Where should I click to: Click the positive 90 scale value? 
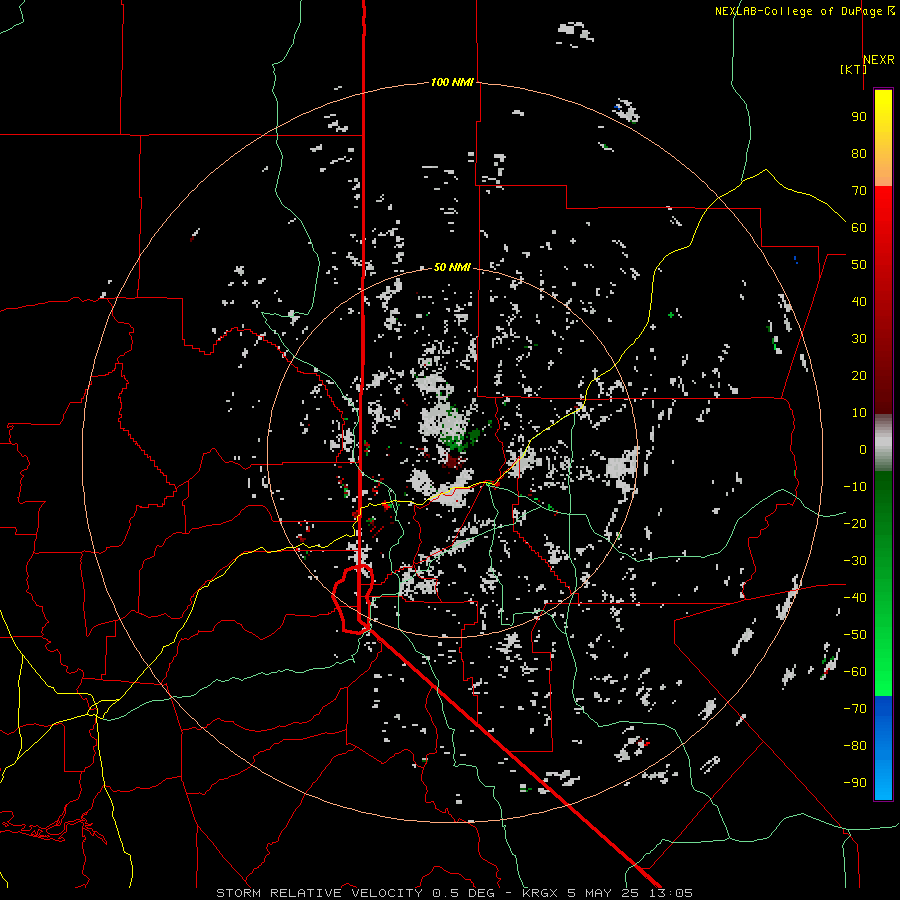859,117
